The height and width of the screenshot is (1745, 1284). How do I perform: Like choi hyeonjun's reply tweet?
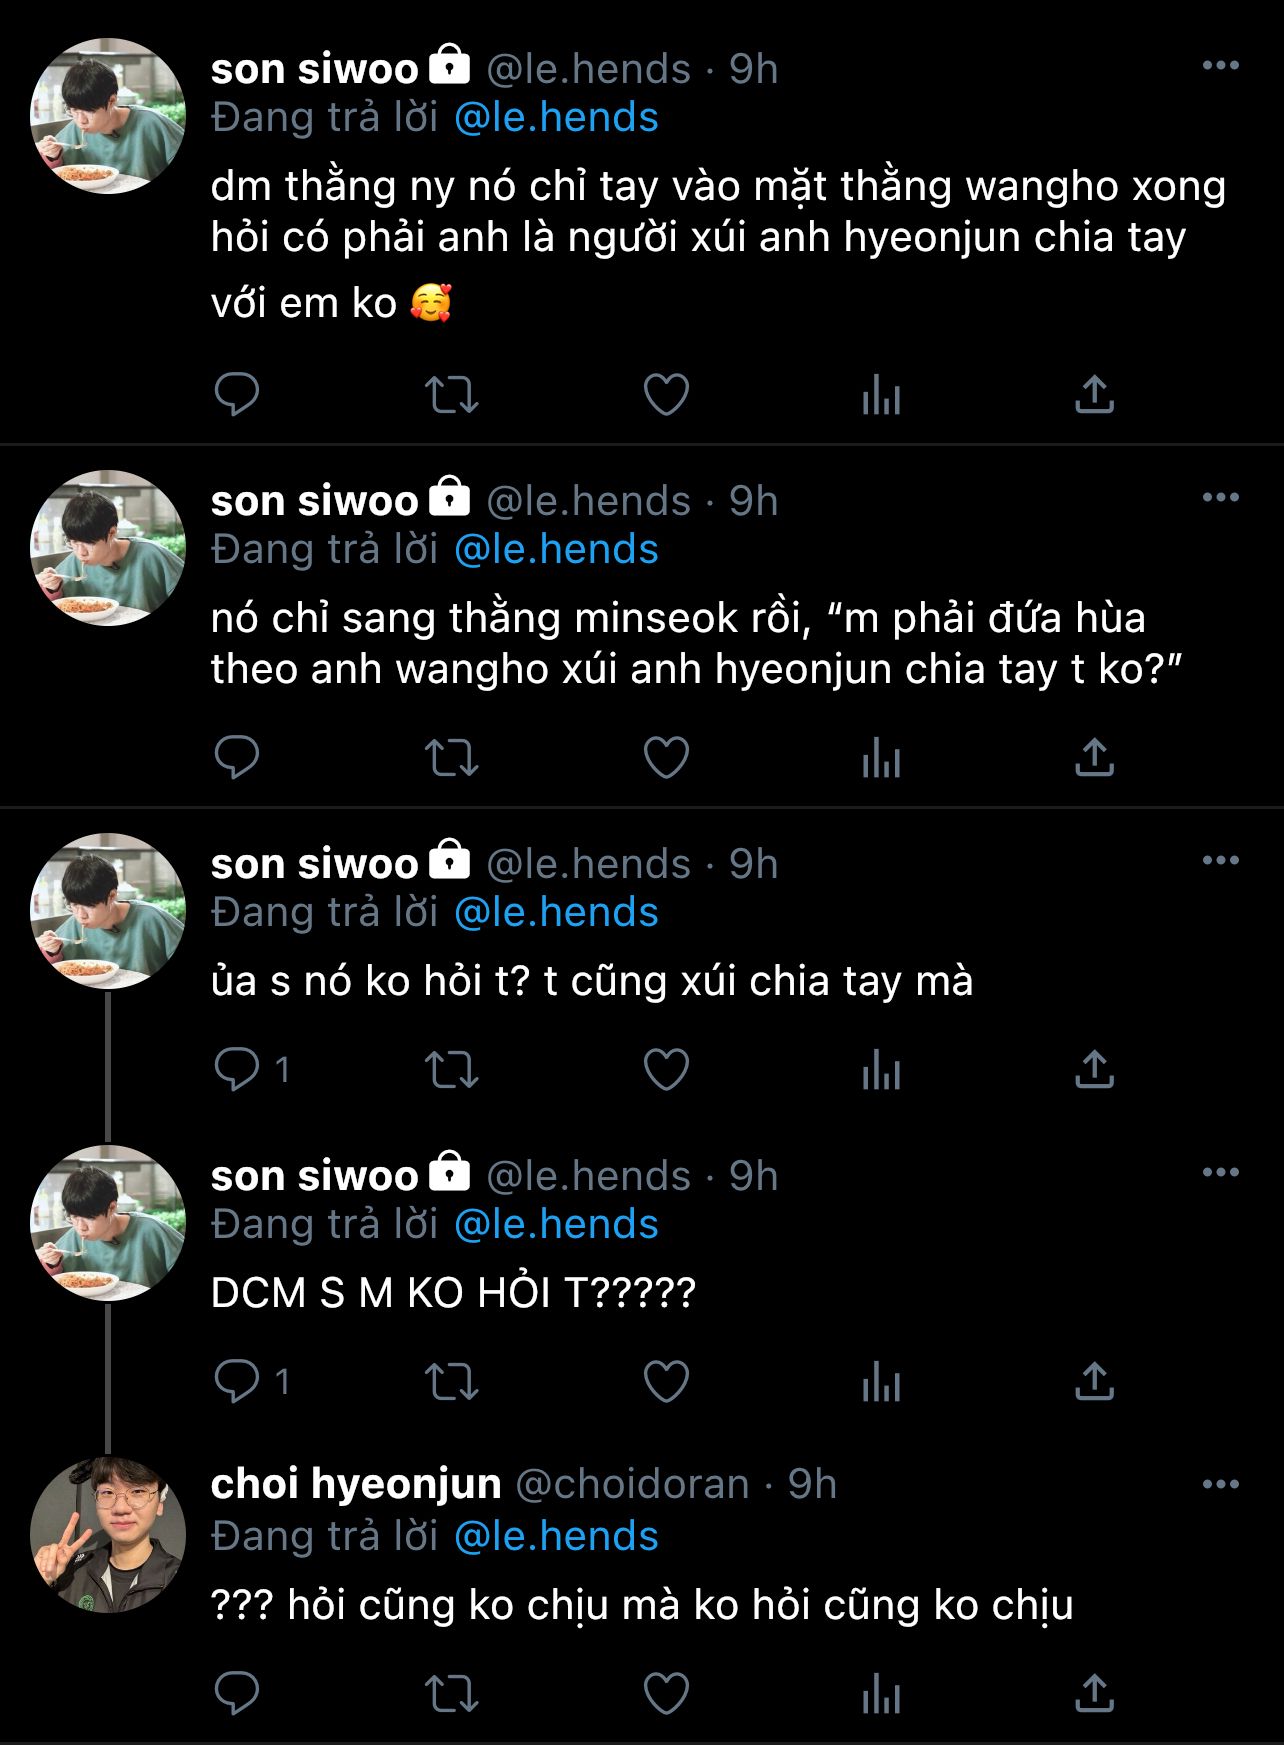pos(666,1694)
